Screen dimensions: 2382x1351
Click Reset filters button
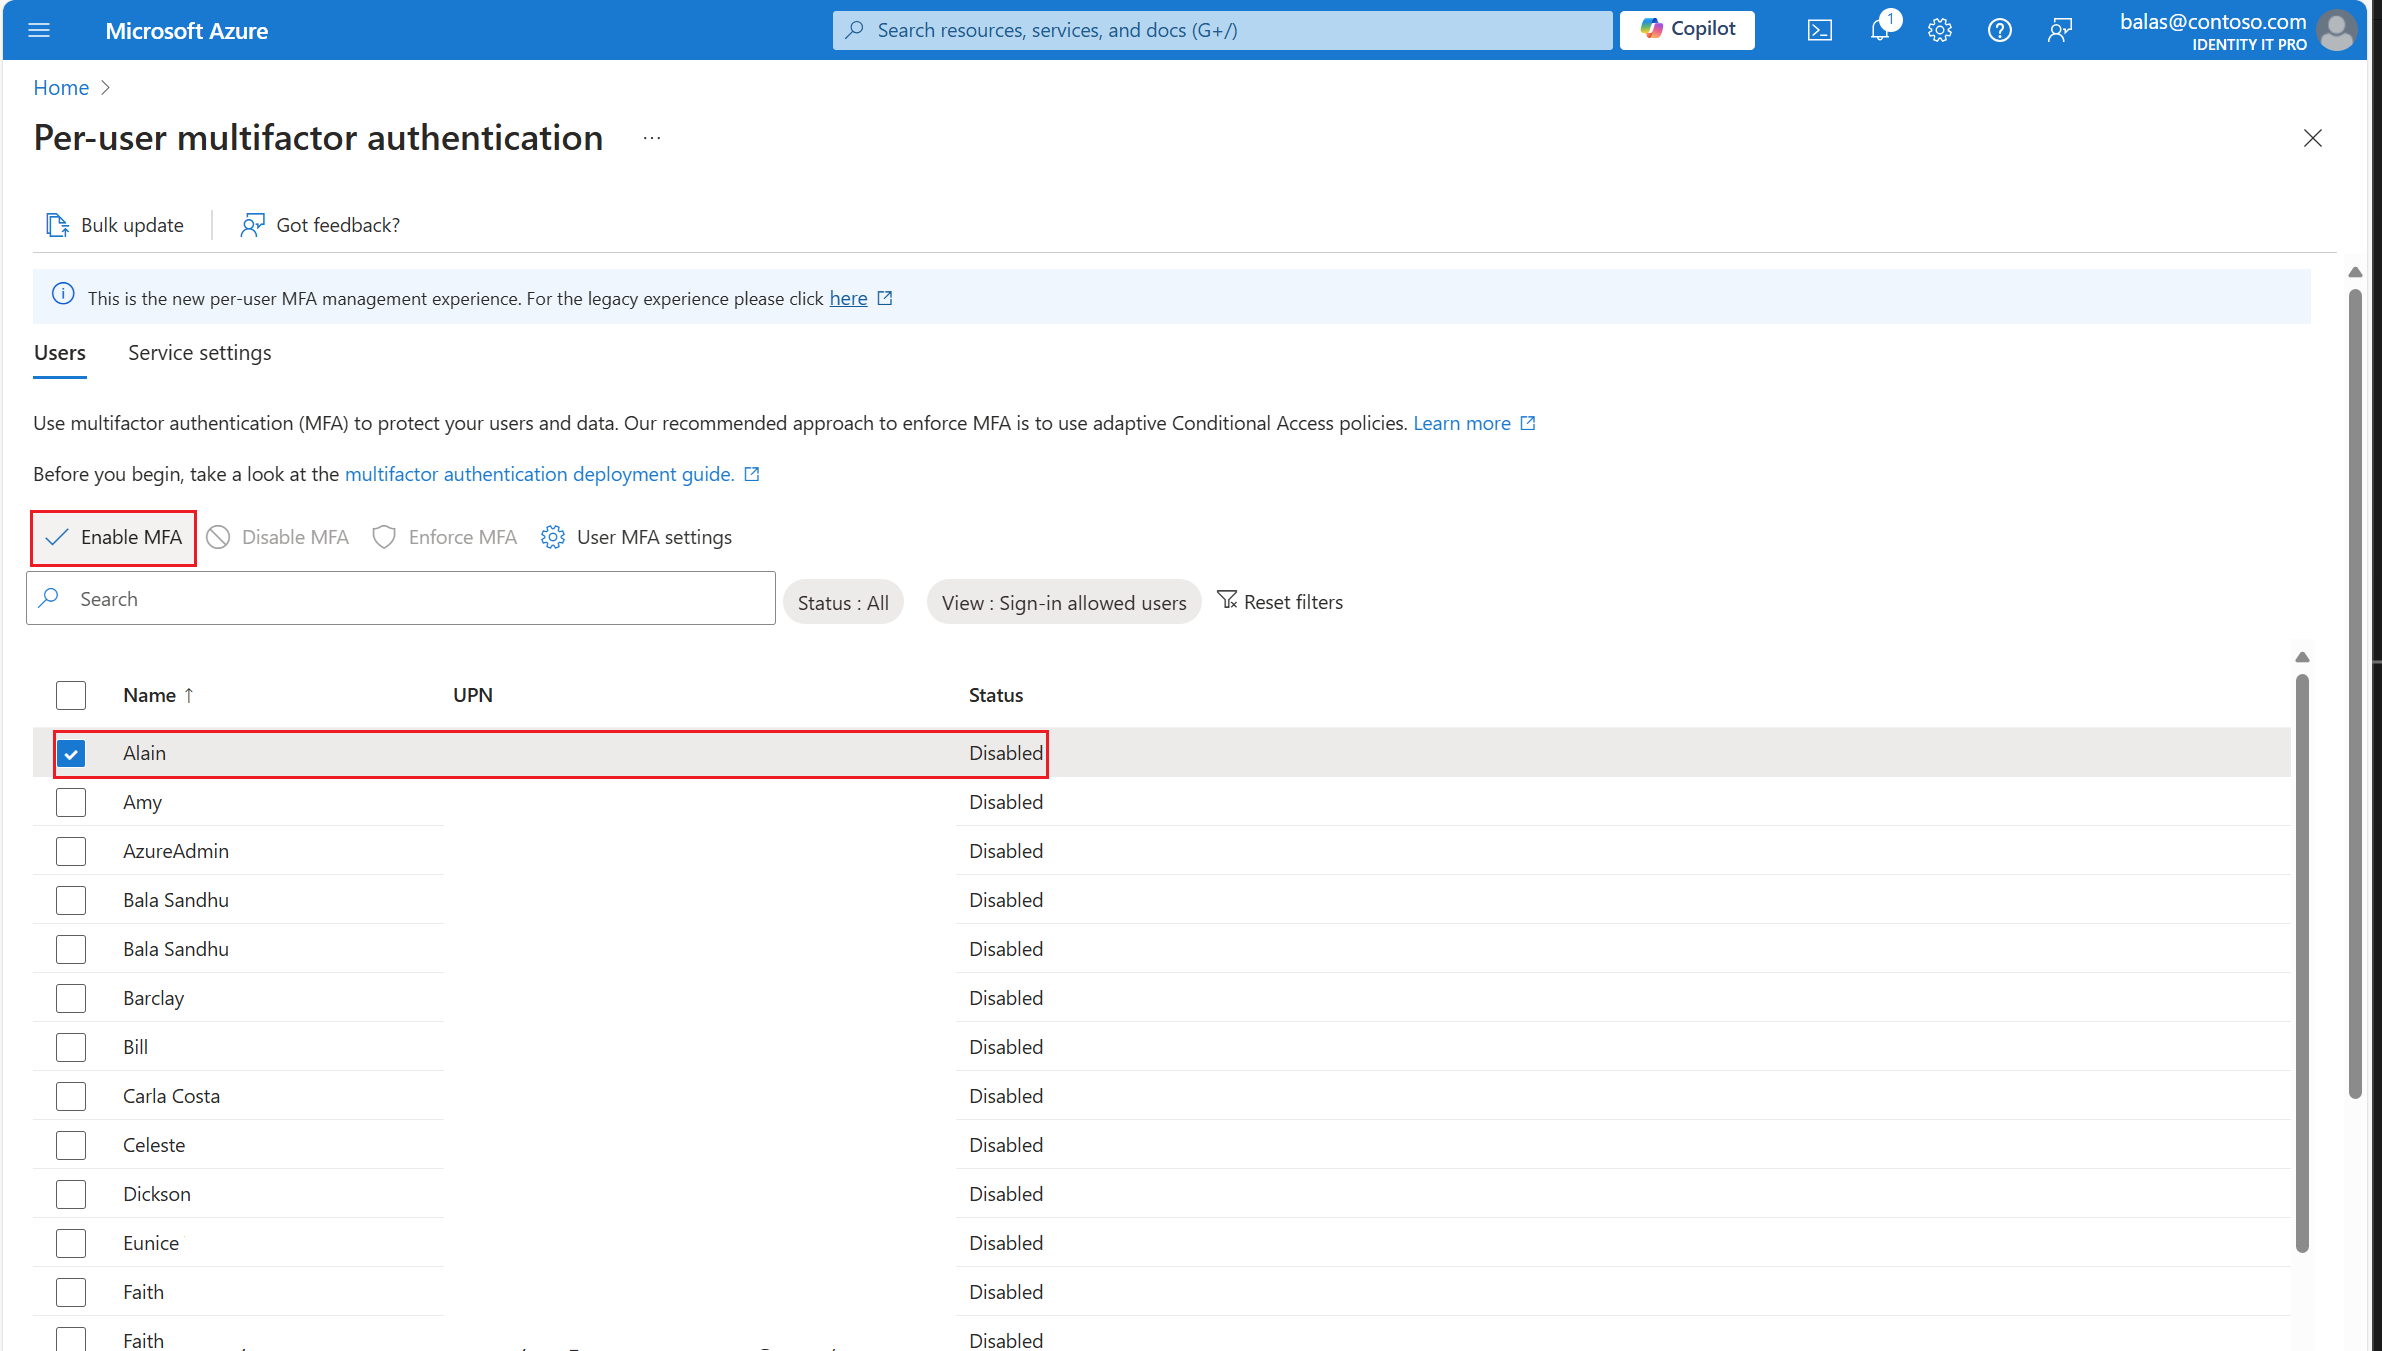coord(1281,600)
